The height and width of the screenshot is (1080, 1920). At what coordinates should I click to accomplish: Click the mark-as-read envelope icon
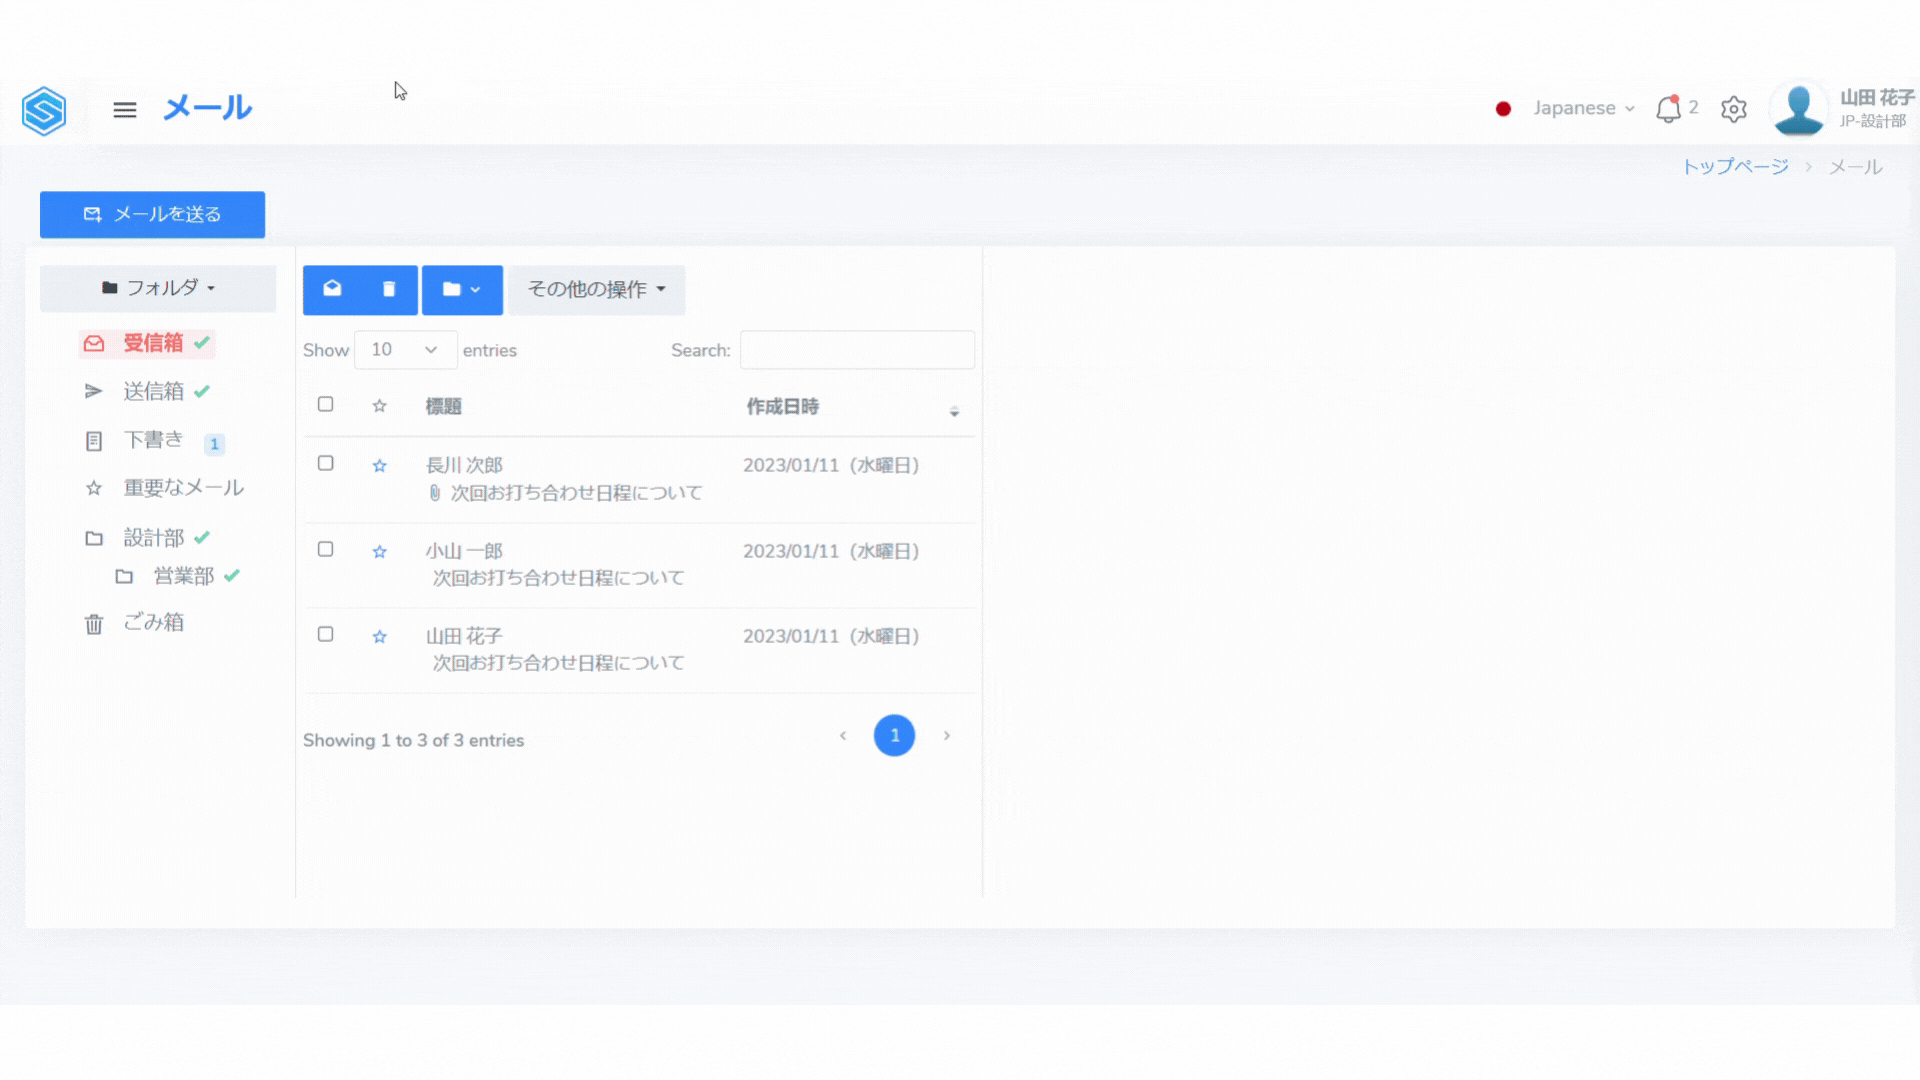click(x=332, y=289)
